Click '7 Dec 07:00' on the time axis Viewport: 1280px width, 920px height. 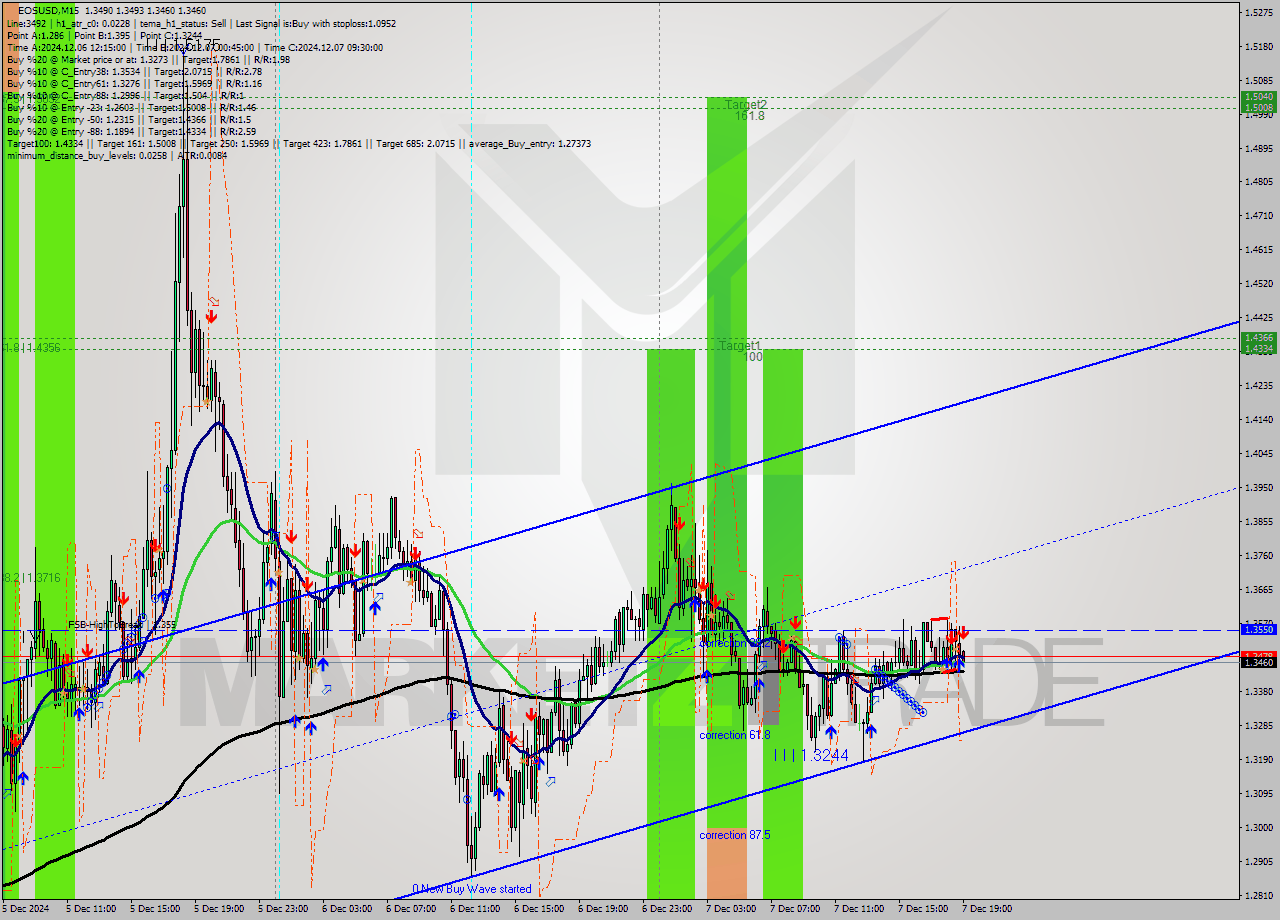pyautogui.click(x=795, y=909)
